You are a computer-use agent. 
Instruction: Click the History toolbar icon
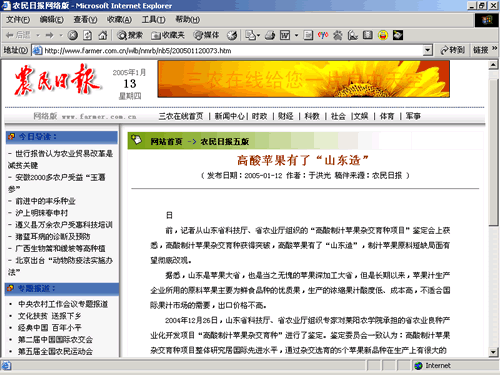tap(232, 35)
